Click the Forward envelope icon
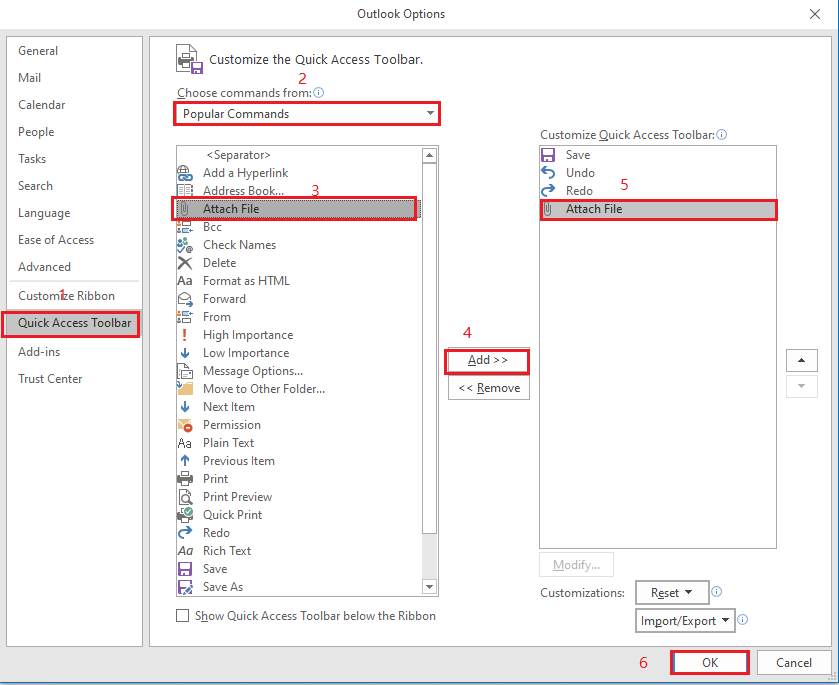The height and width of the screenshot is (685, 839). [185, 299]
